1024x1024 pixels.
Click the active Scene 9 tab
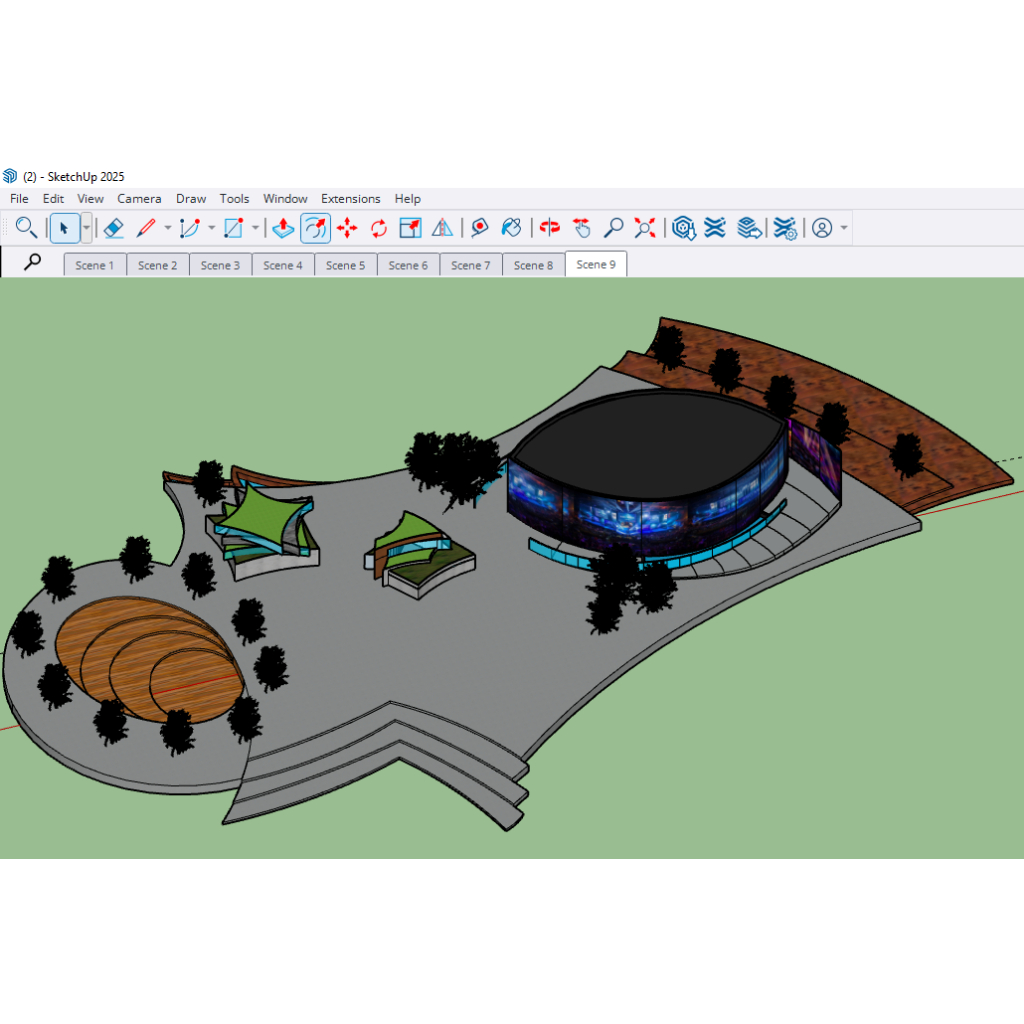pyautogui.click(x=596, y=264)
